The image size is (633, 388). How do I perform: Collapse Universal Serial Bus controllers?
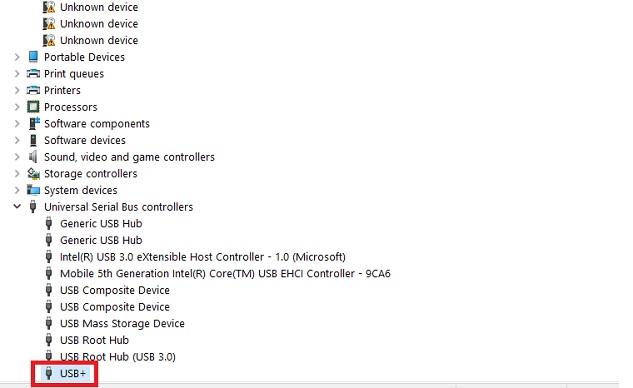(x=17, y=206)
